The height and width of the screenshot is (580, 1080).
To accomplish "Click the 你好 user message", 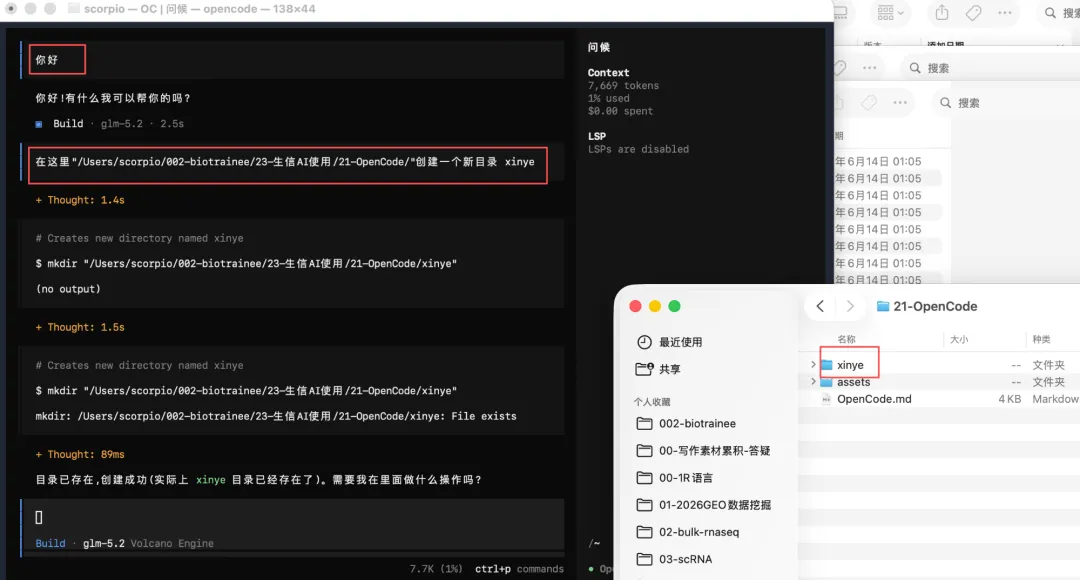I will pos(47,60).
